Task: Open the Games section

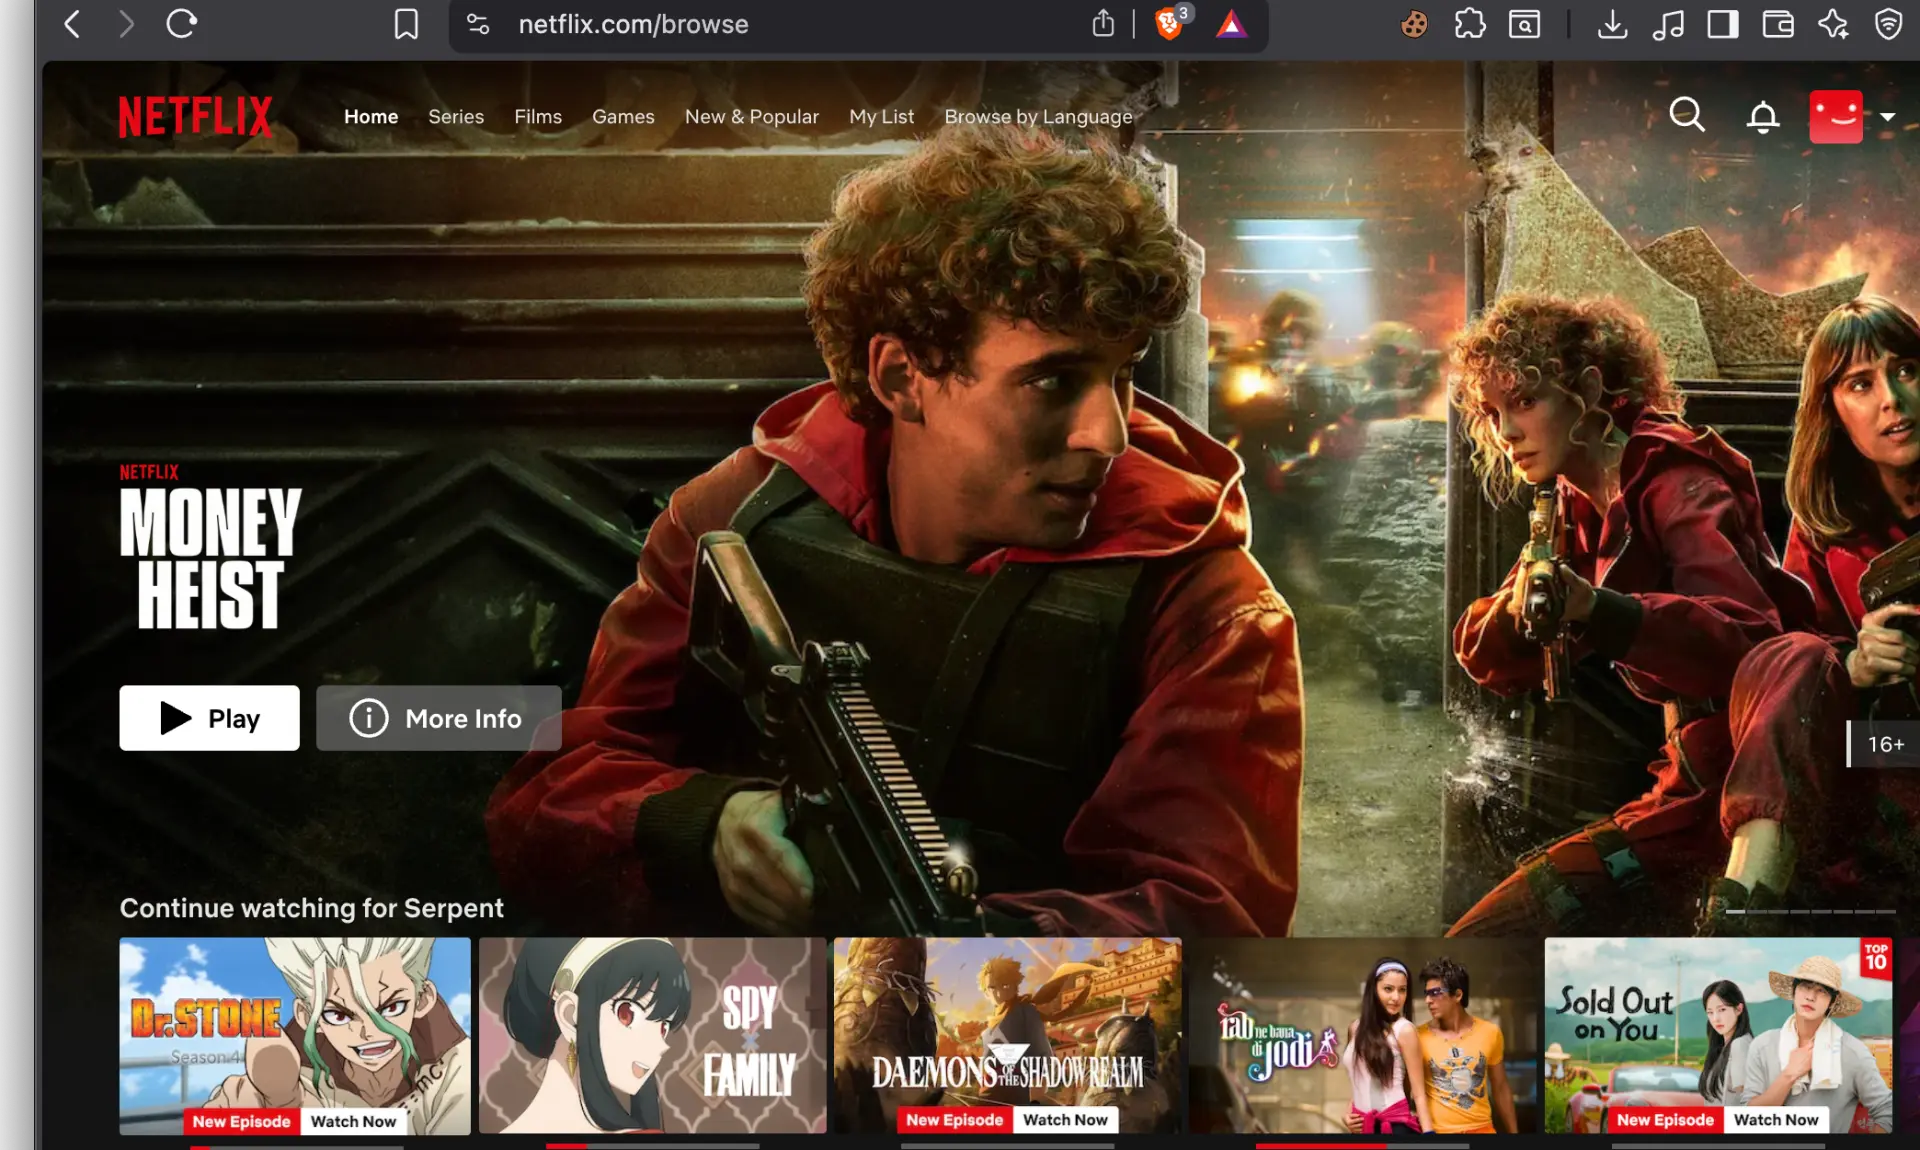Action: point(623,117)
